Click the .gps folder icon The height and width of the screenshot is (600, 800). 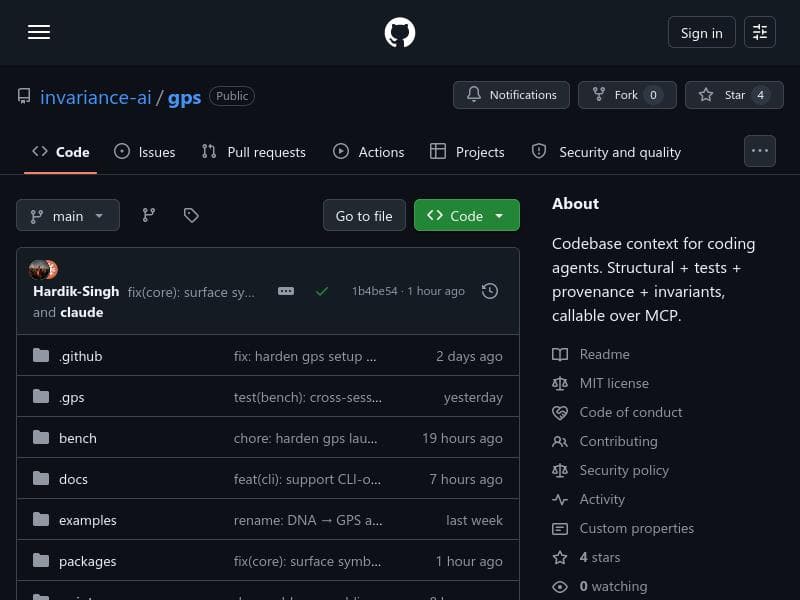pyautogui.click(x=41, y=396)
